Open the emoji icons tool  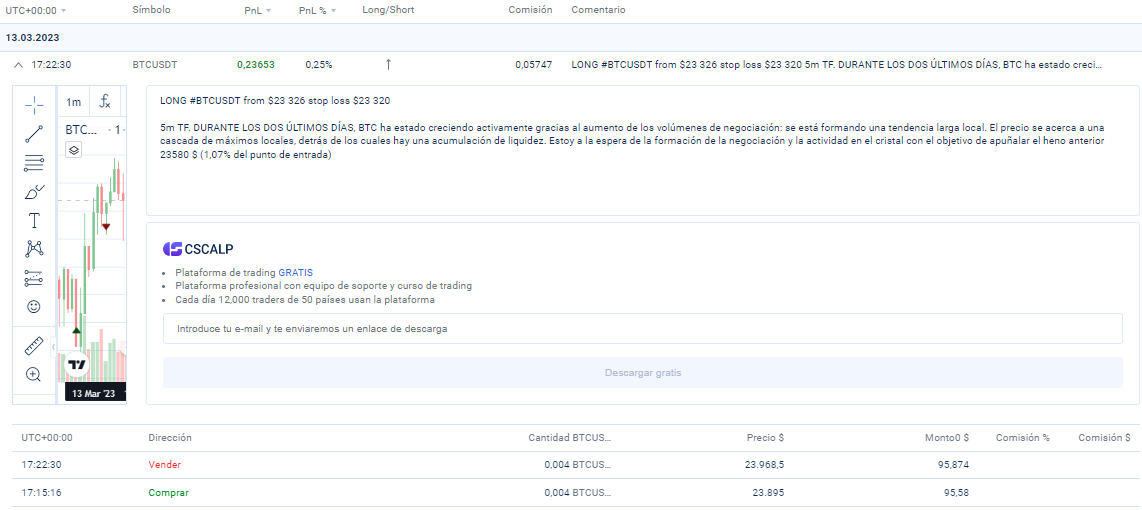(34, 307)
